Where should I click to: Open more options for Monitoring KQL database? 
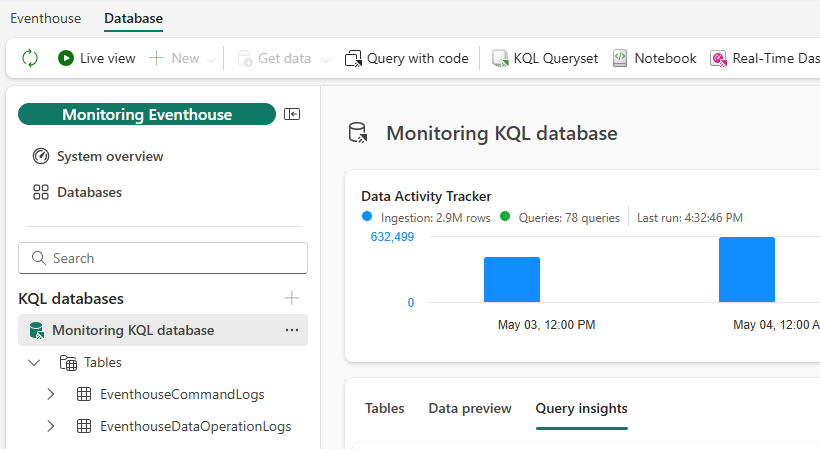[292, 330]
